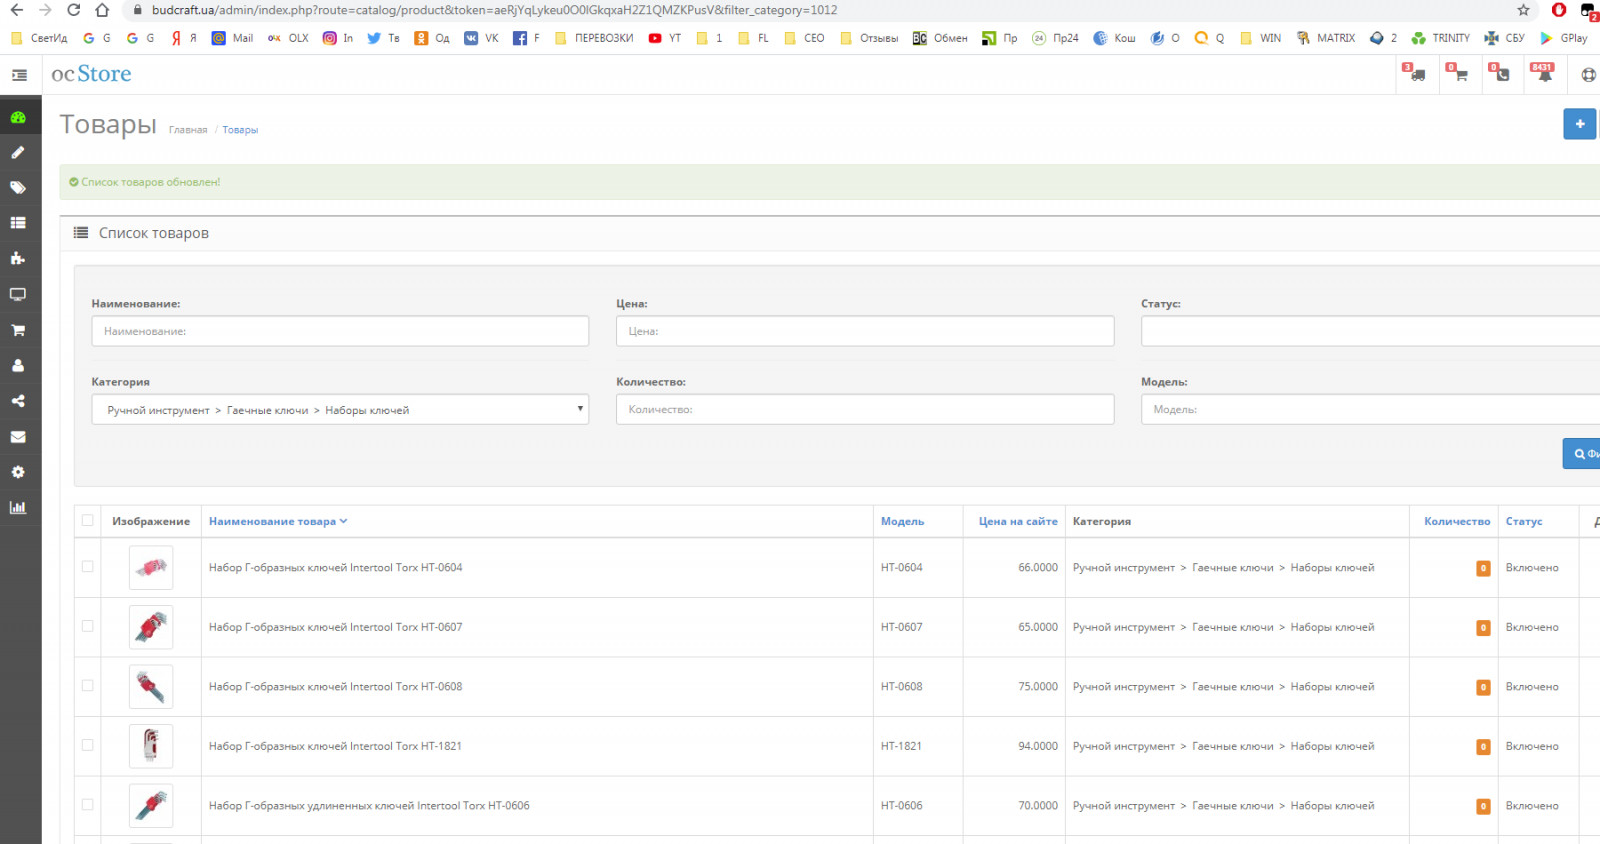Open the bell alerts icon with 8431
1600x844 pixels.
click(x=1543, y=73)
